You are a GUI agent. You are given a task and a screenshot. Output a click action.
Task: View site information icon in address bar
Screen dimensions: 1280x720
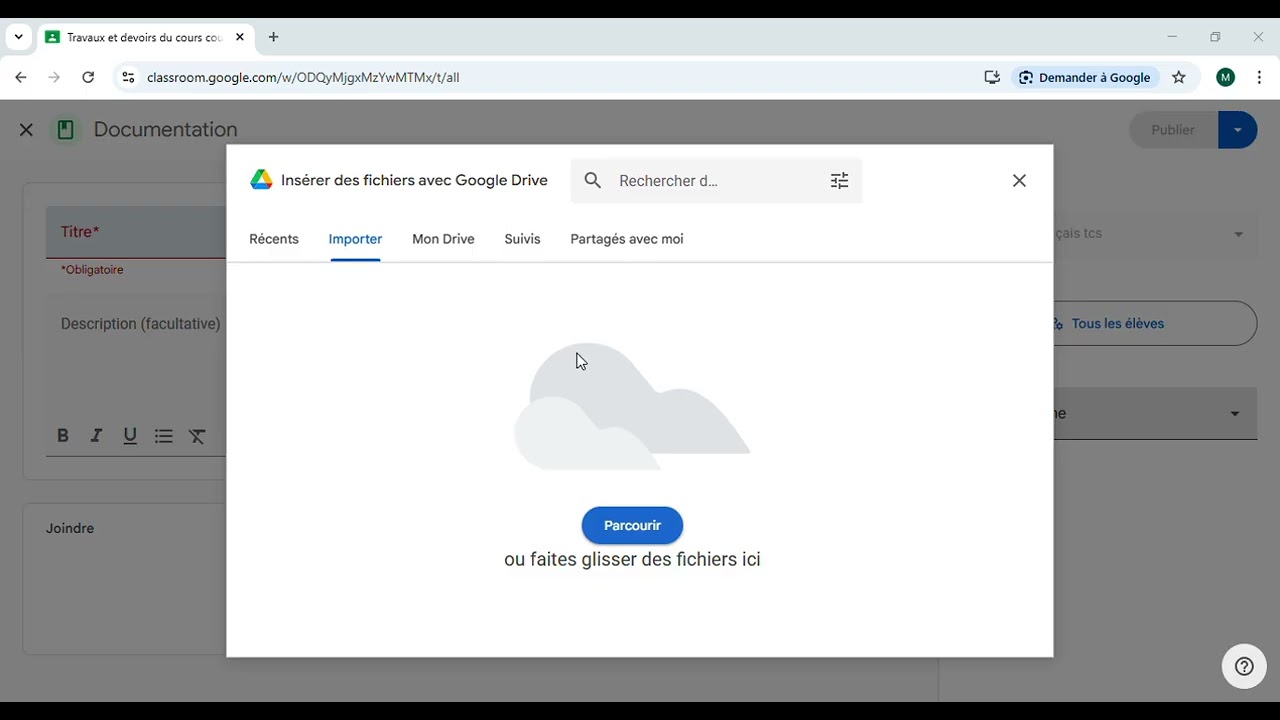click(x=128, y=77)
